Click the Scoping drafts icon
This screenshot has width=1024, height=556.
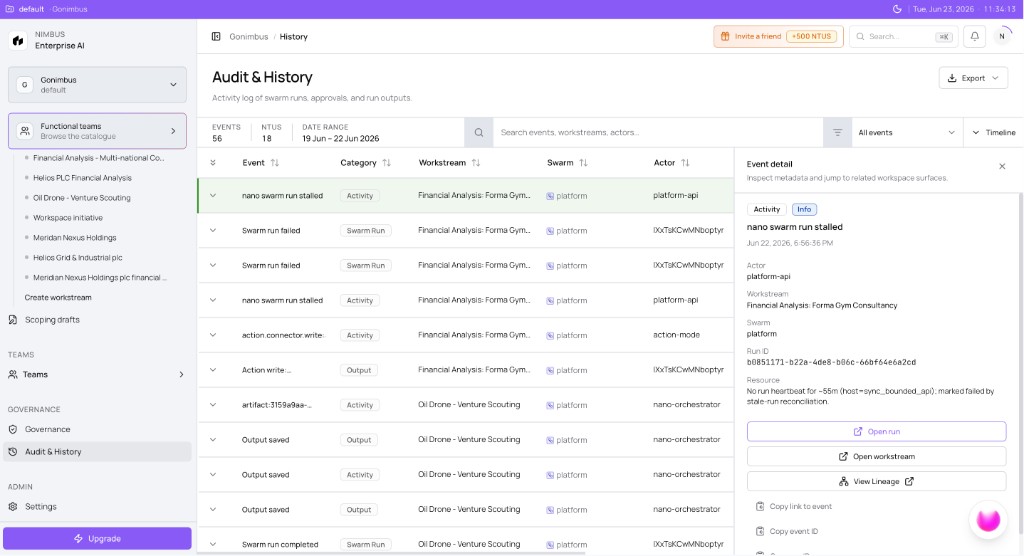point(13,319)
